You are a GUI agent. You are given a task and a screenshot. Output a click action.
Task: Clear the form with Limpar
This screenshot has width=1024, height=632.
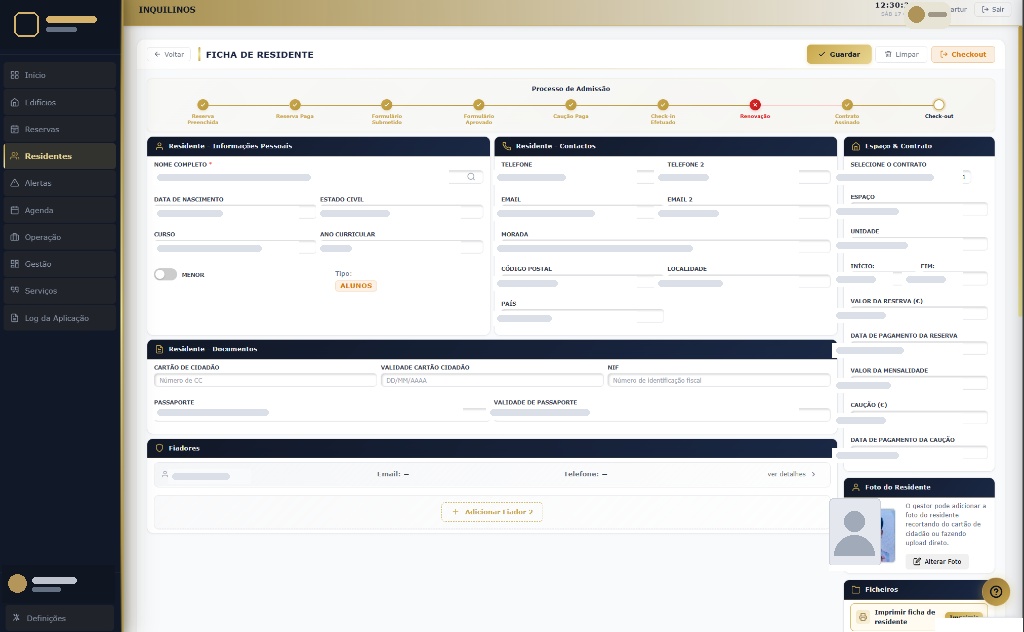(x=901, y=54)
